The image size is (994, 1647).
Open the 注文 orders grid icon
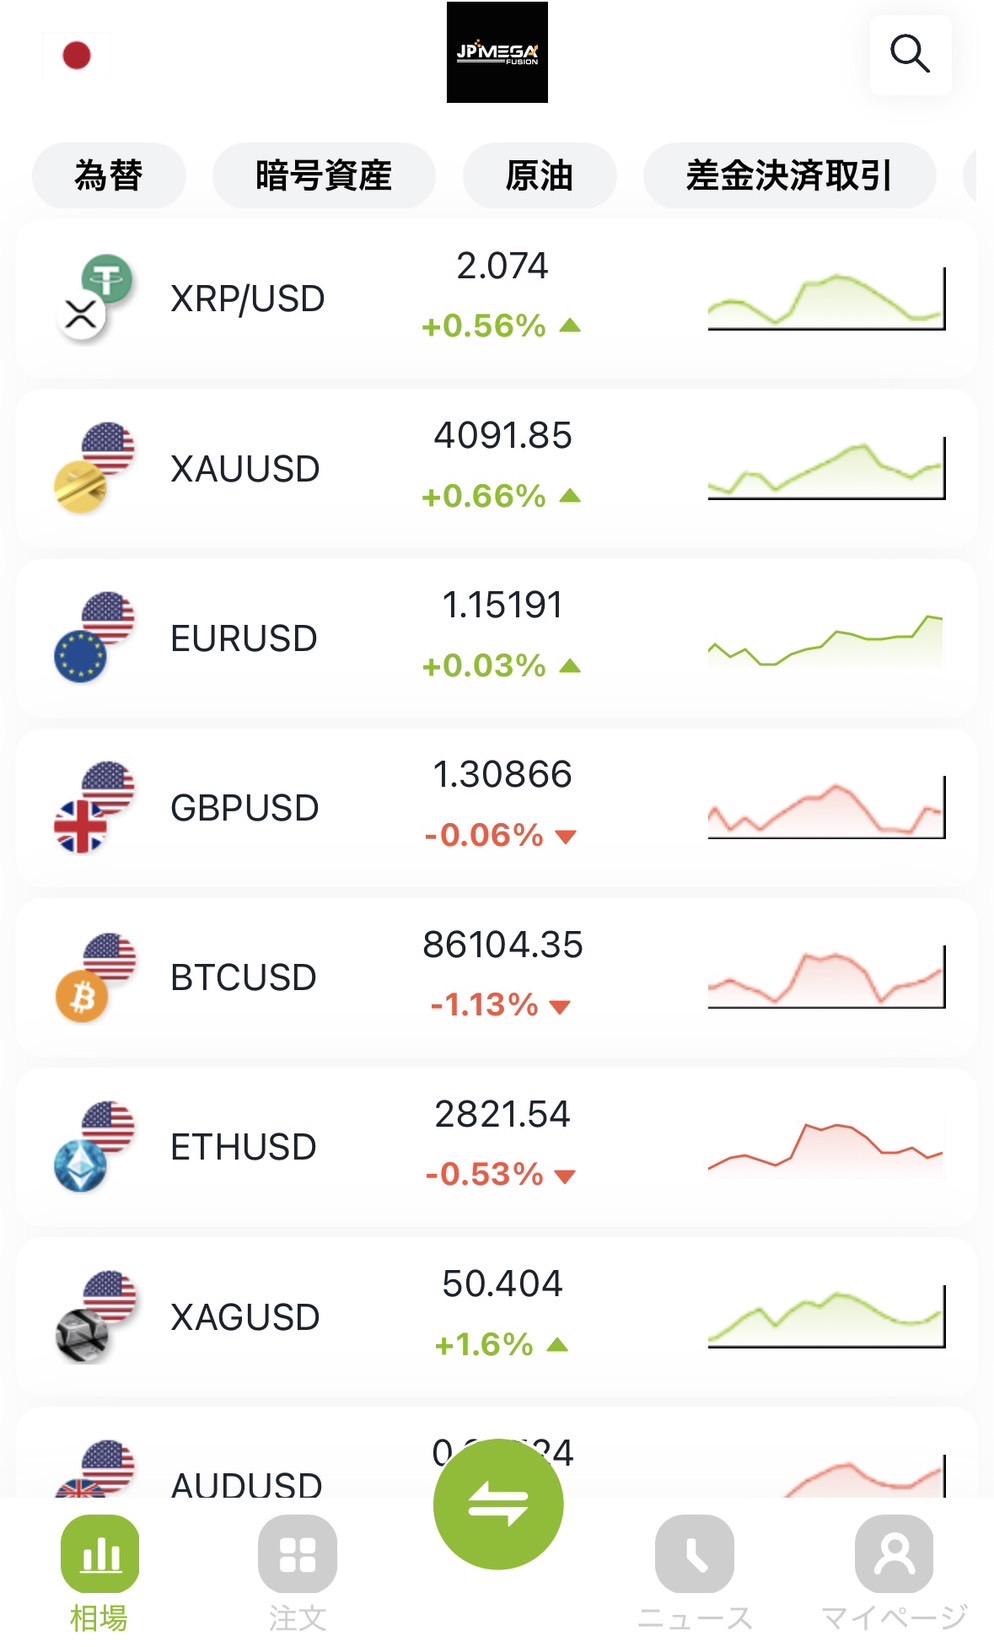point(297,1553)
